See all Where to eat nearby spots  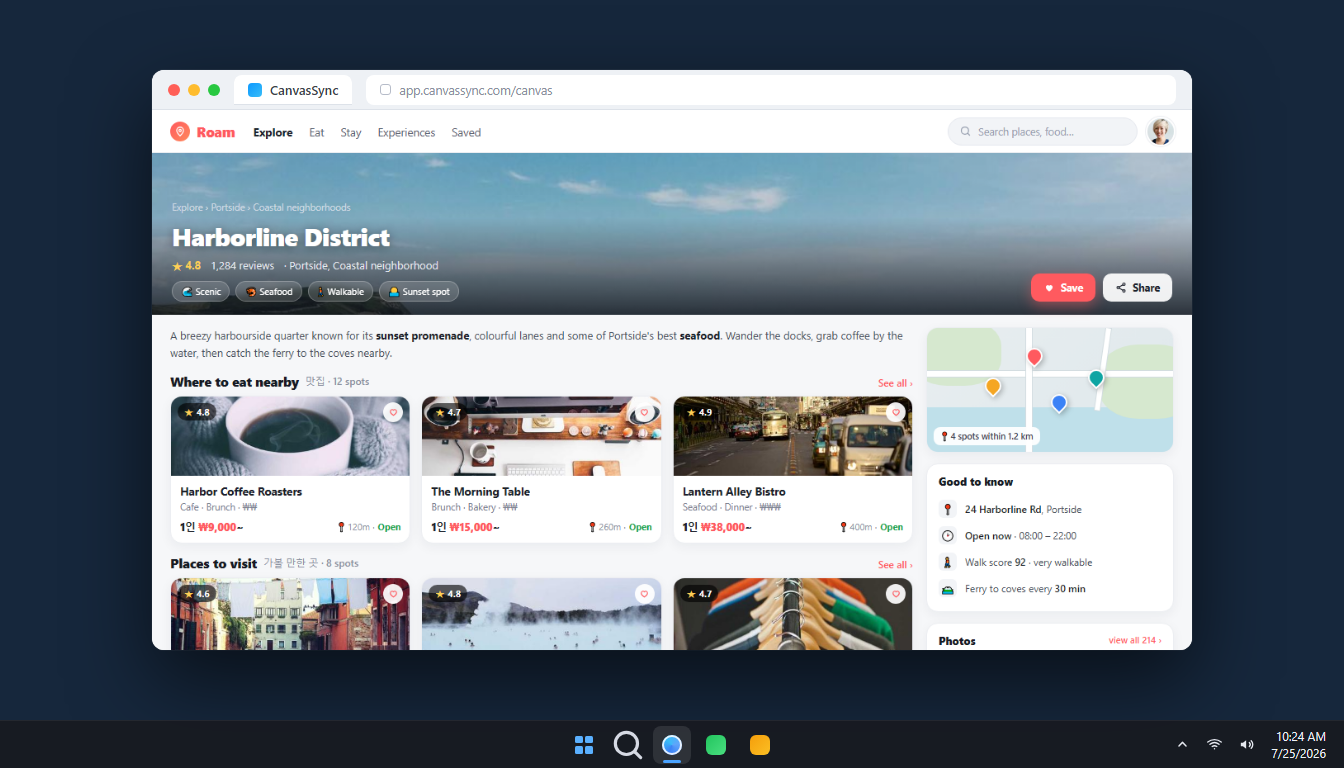(895, 383)
